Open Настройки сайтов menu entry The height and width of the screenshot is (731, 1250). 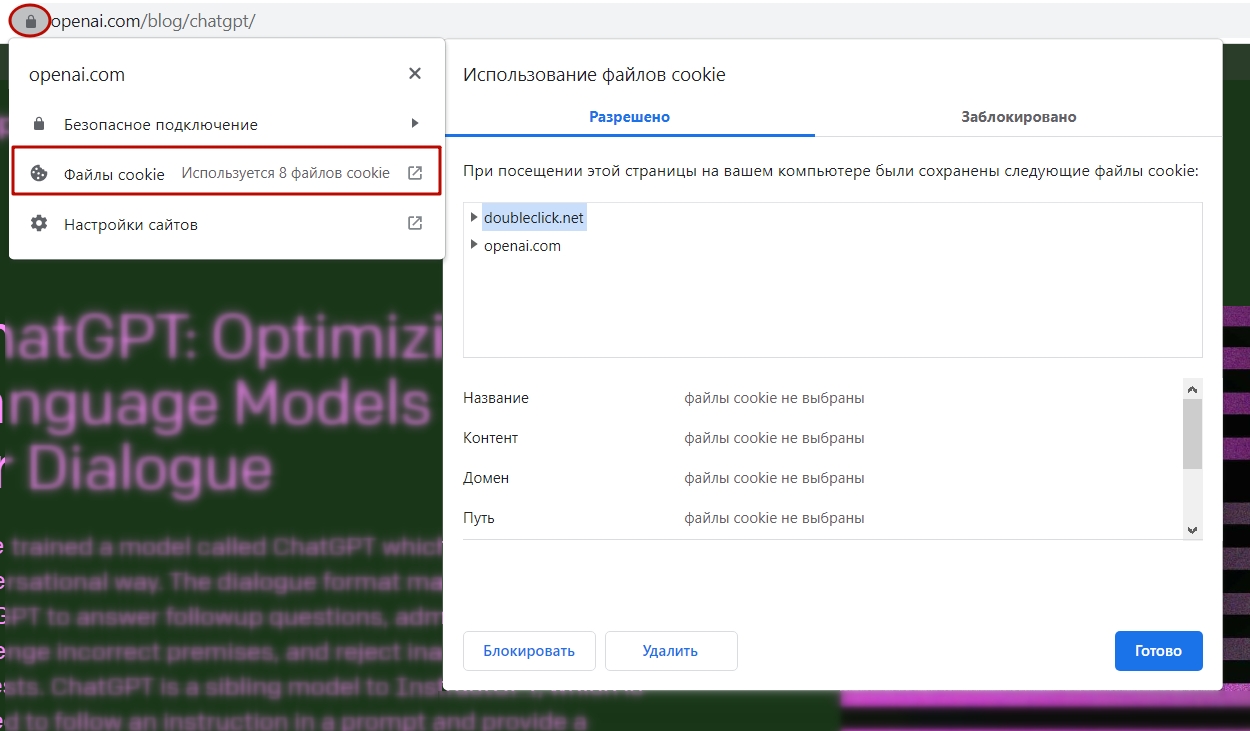coord(227,224)
